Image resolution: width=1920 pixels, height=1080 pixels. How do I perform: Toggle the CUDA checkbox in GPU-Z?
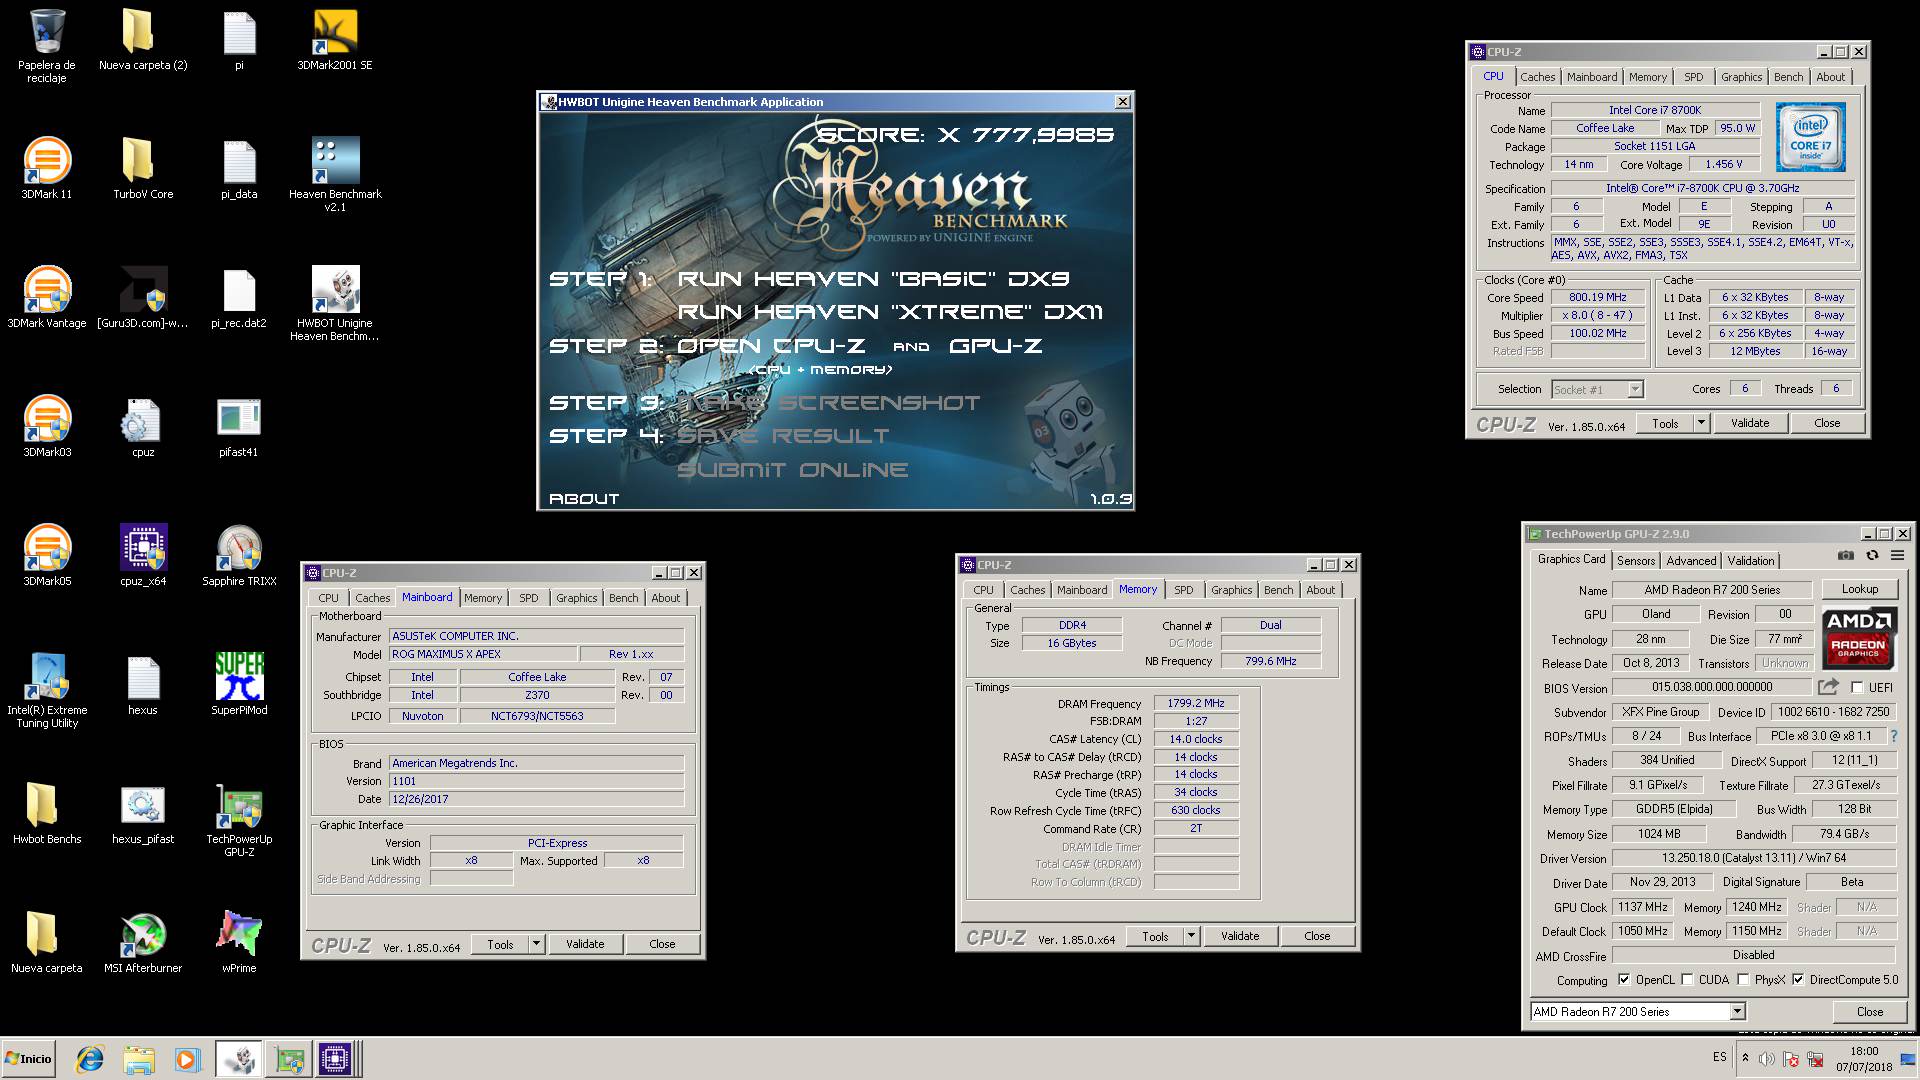point(1688,980)
